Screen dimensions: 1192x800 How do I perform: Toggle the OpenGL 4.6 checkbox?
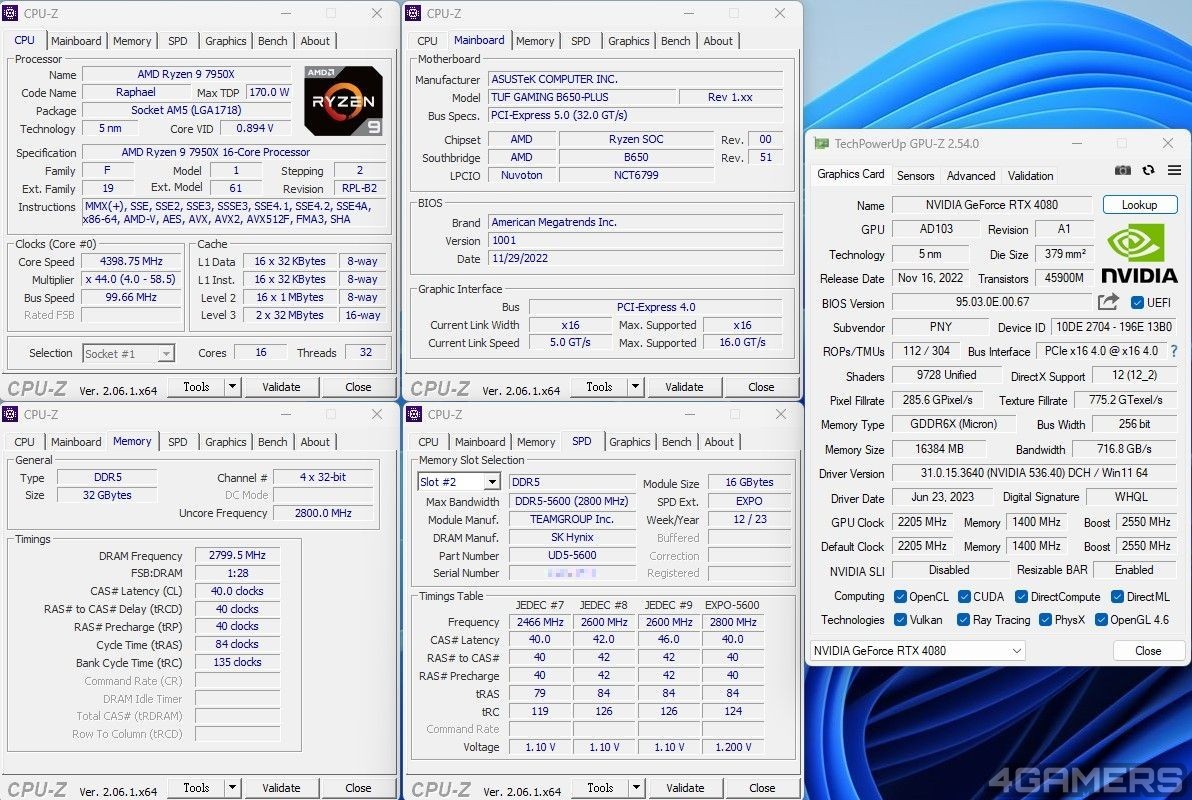click(1101, 620)
